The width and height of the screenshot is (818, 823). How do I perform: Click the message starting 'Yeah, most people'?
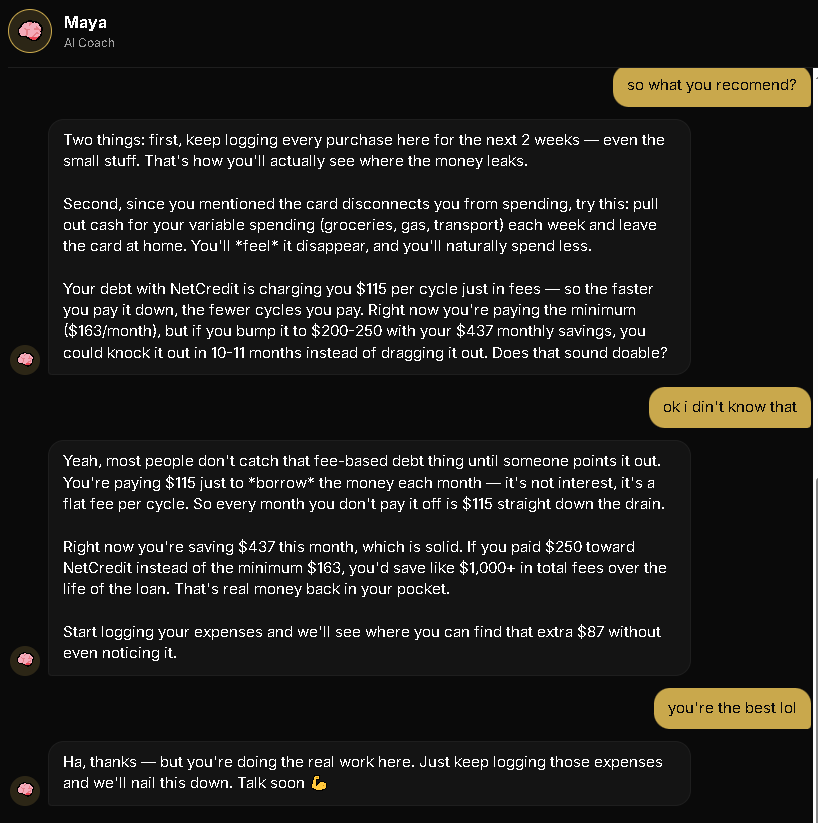[x=369, y=557]
